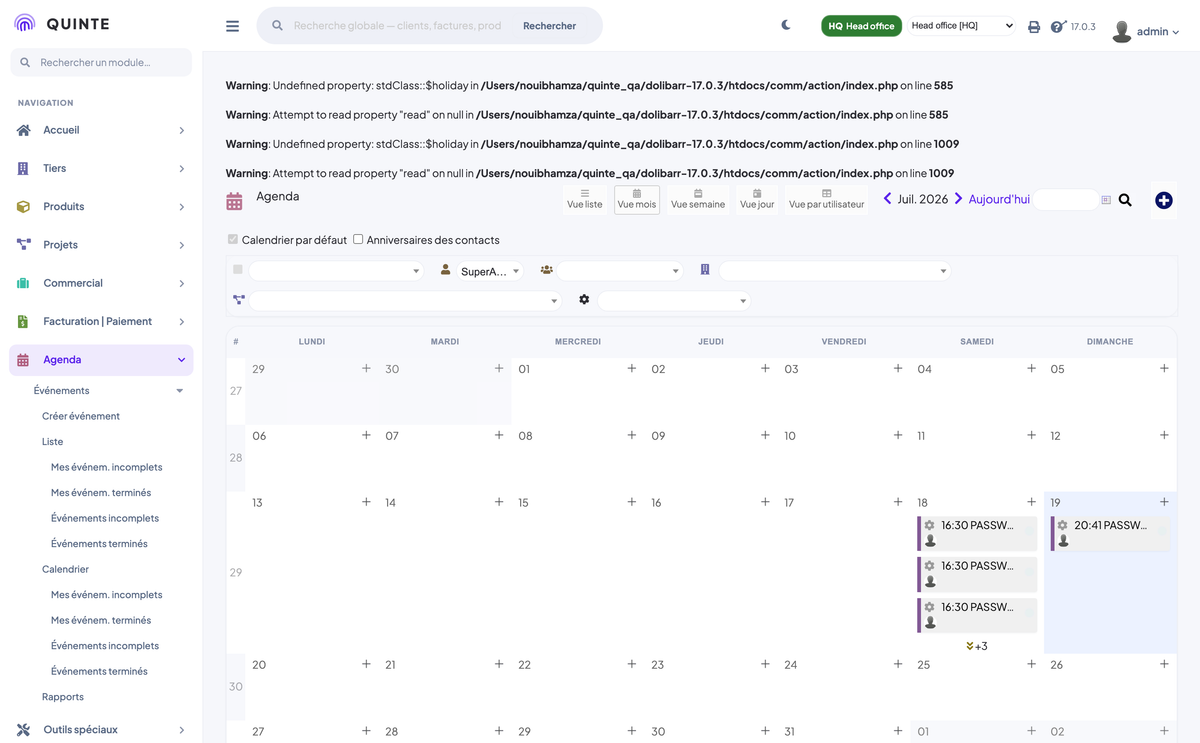Image resolution: width=1200 pixels, height=743 pixels.
Task: Click the Quinte logo icon
Action: click(24, 24)
